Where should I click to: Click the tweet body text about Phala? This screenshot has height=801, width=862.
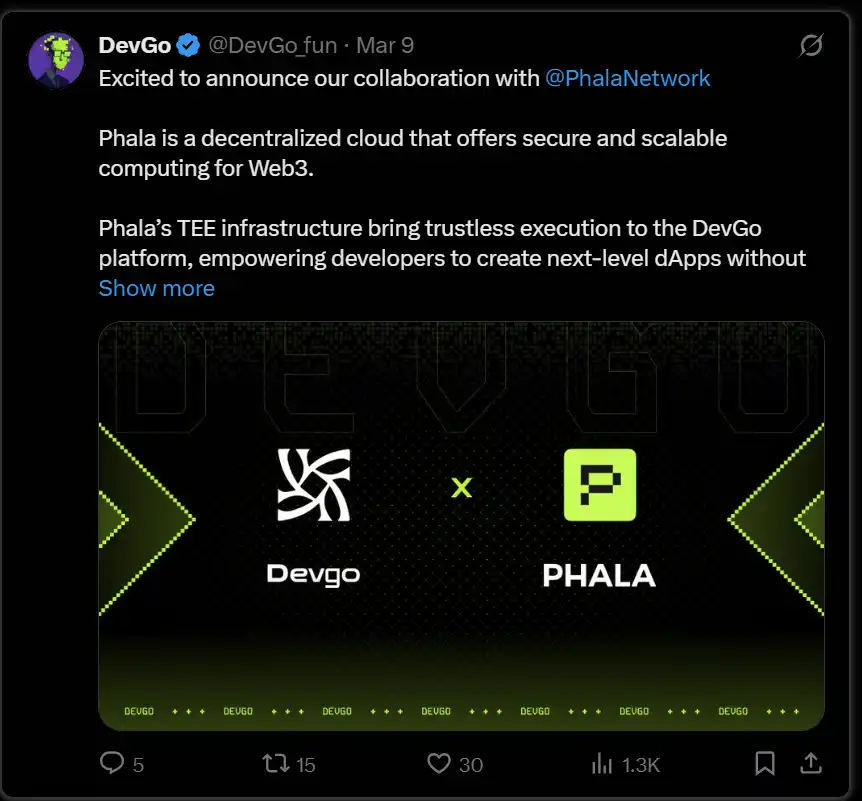(x=412, y=152)
